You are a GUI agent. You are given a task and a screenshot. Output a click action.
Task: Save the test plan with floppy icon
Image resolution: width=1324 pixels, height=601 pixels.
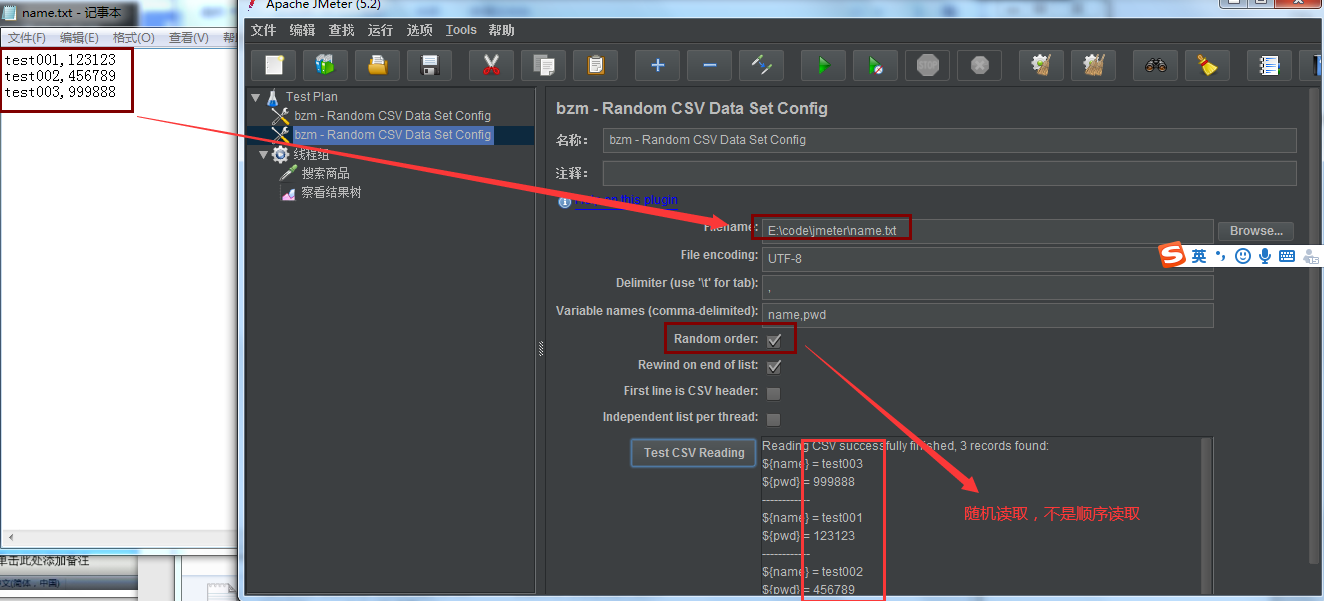[430, 66]
